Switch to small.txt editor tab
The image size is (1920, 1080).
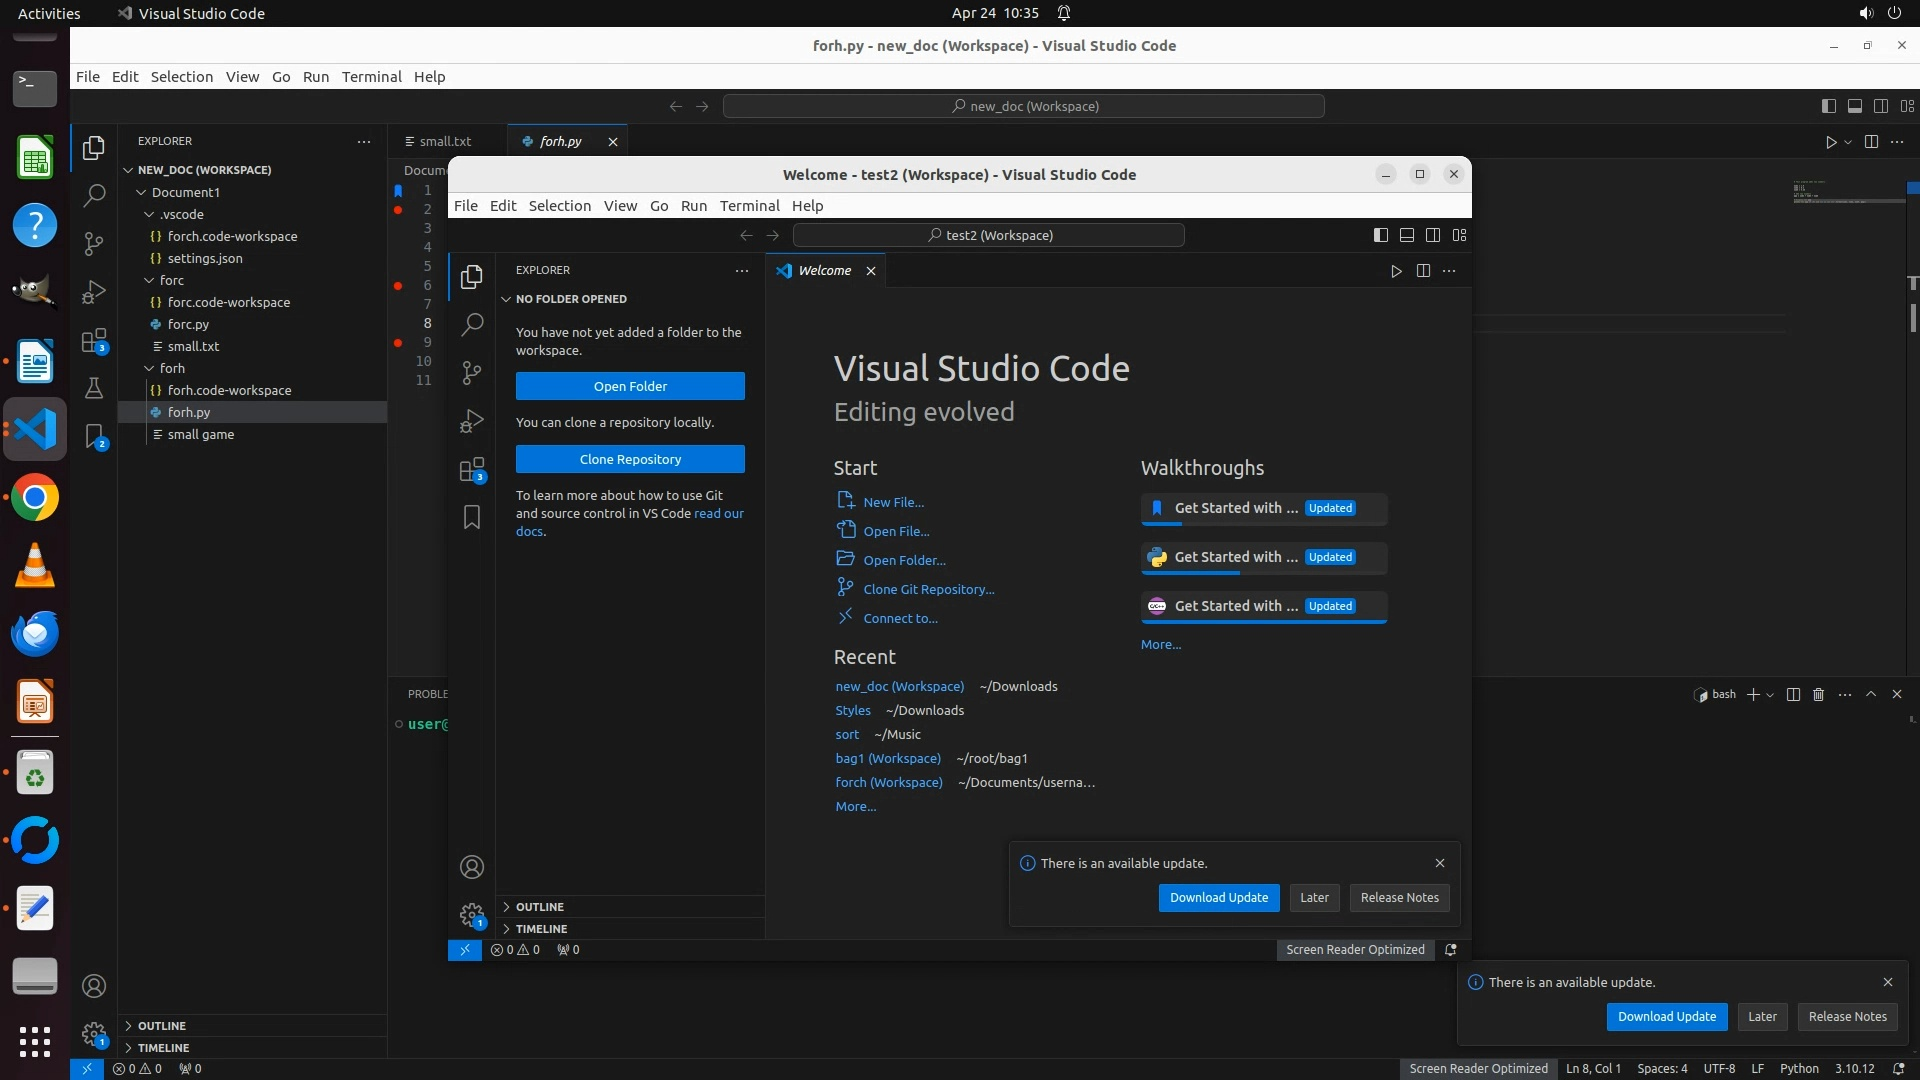click(445, 141)
